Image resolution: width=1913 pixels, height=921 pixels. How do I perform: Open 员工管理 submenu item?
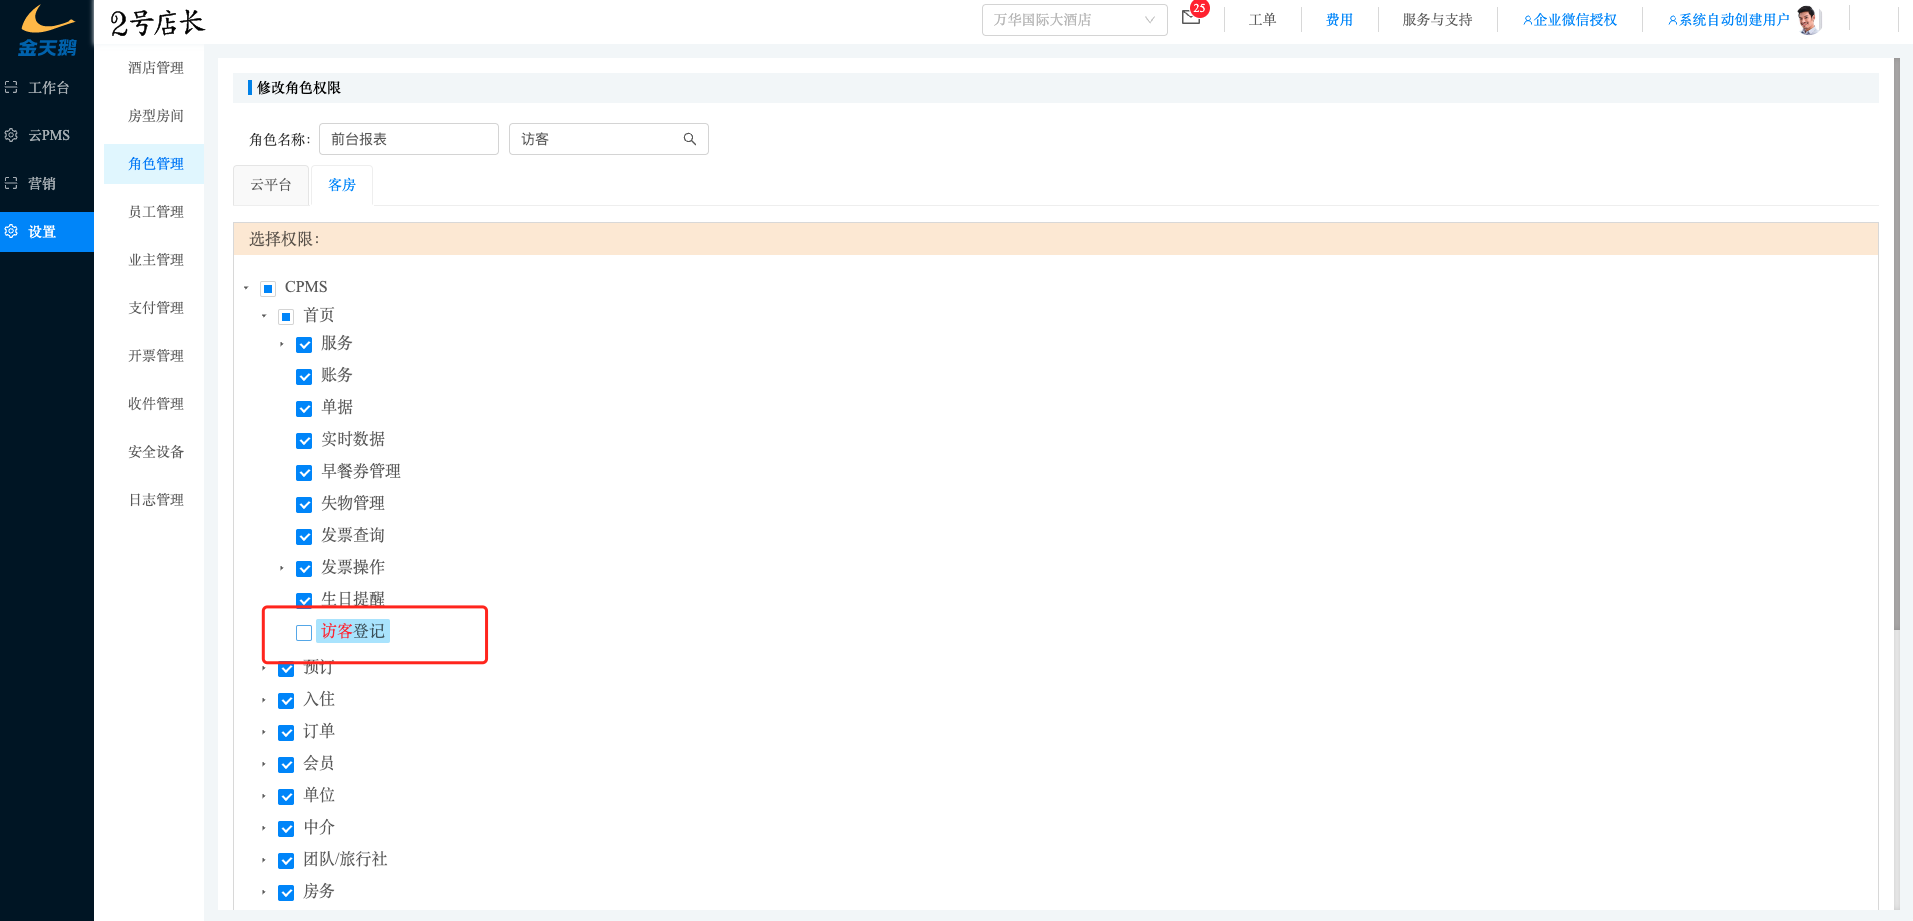click(156, 212)
